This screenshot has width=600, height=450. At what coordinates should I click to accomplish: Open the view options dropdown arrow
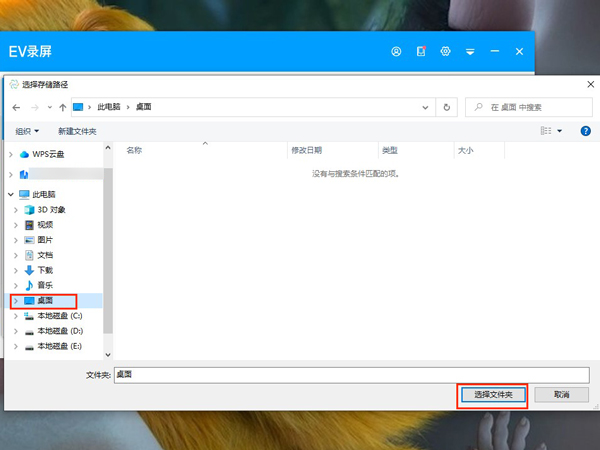pos(559,131)
